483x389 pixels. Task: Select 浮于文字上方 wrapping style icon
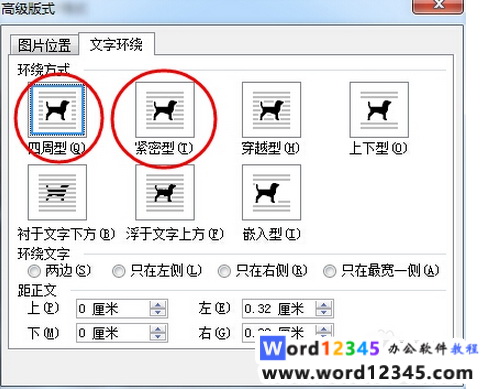point(165,192)
